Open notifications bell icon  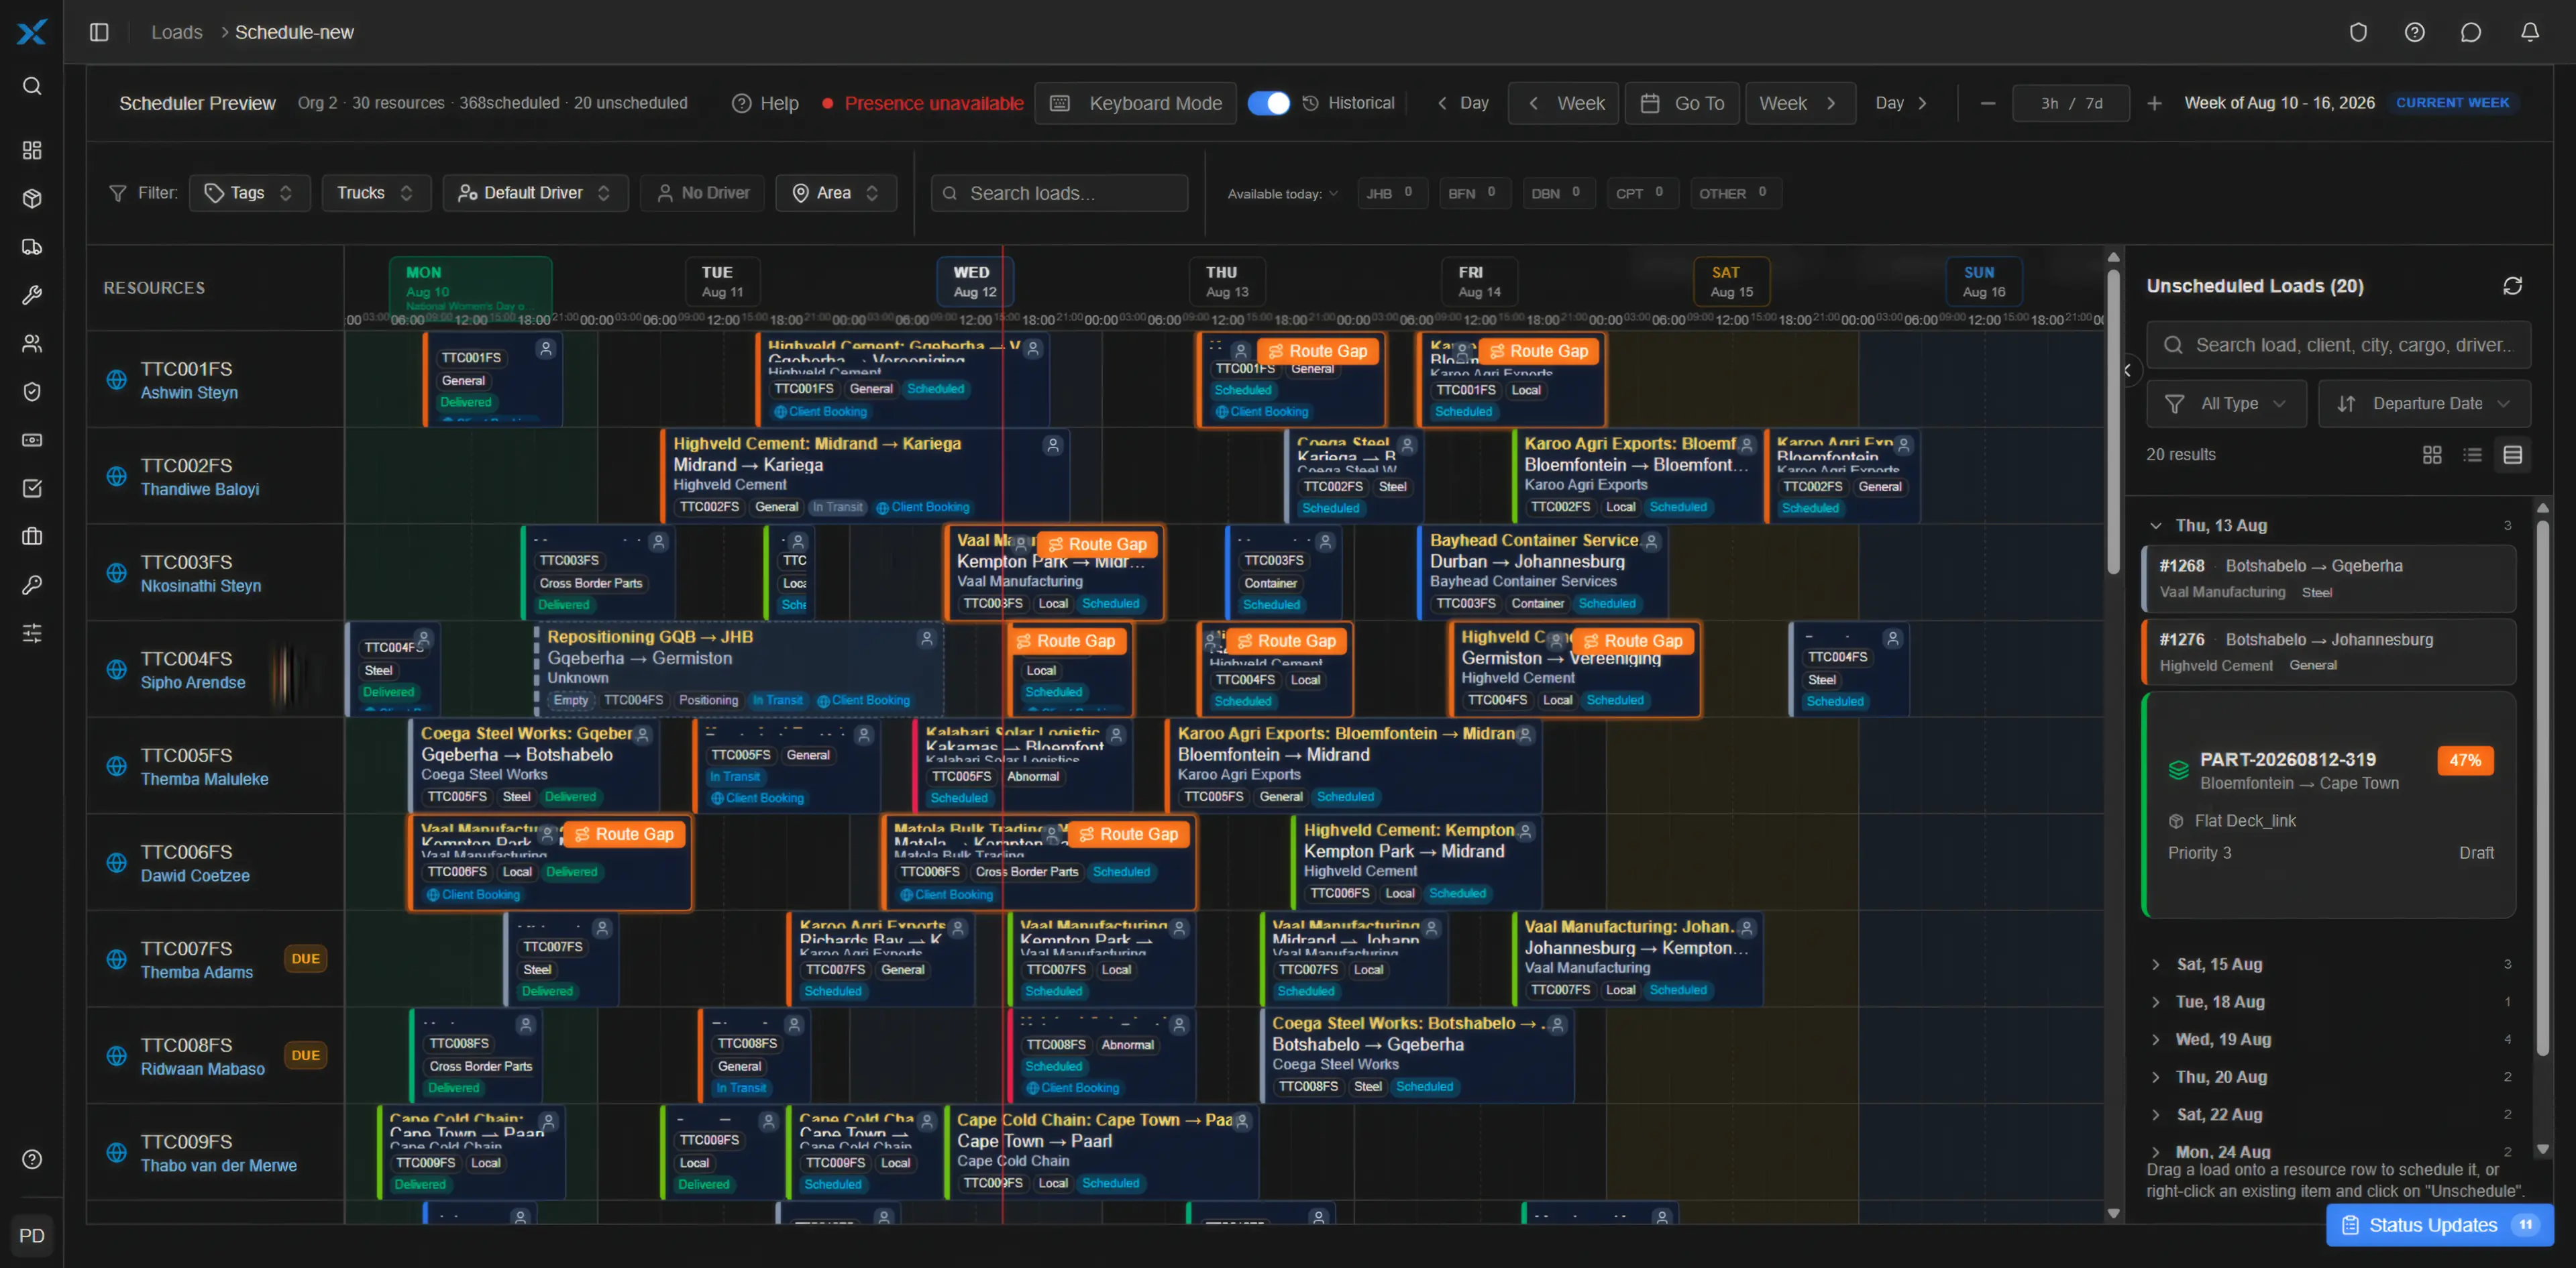pyautogui.click(x=2530, y=32)
